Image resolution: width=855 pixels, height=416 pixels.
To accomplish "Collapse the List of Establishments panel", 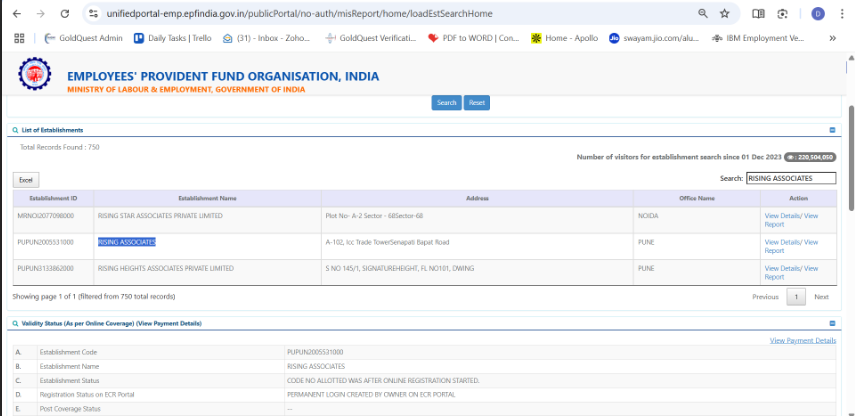I will click(x=832, y=130).
